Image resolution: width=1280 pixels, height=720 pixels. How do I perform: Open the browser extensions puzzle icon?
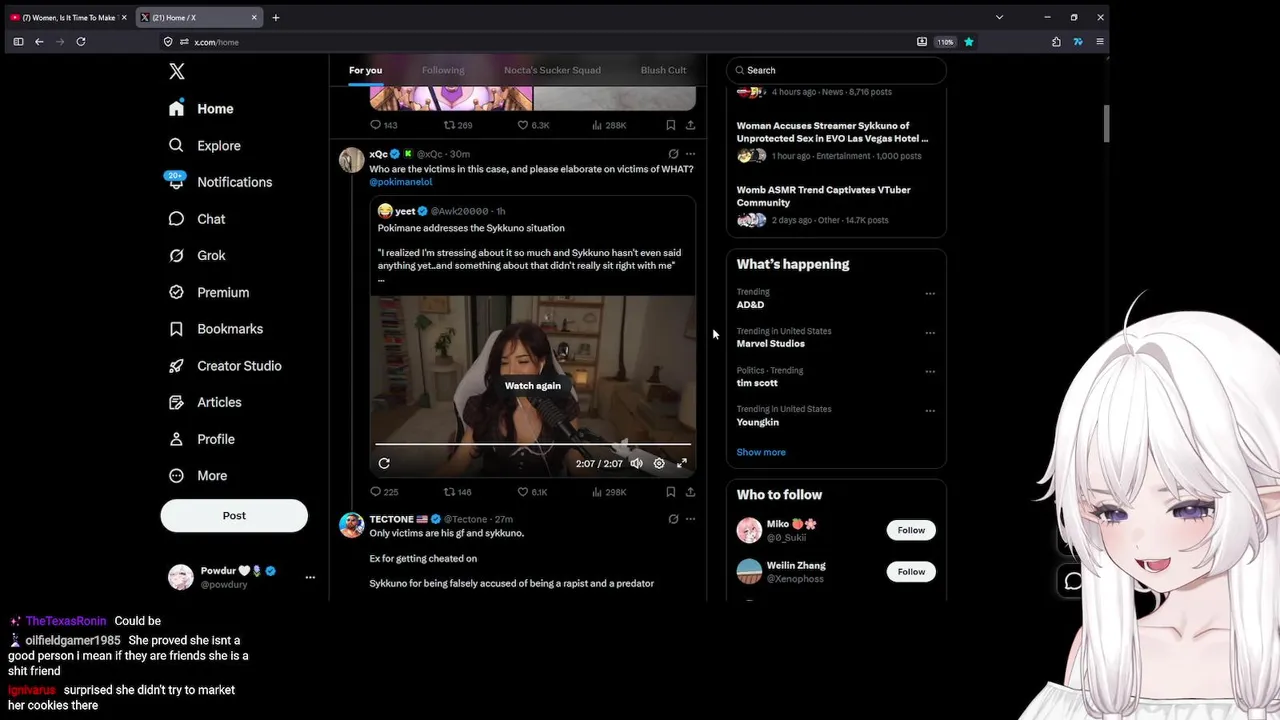[1056, 42]
